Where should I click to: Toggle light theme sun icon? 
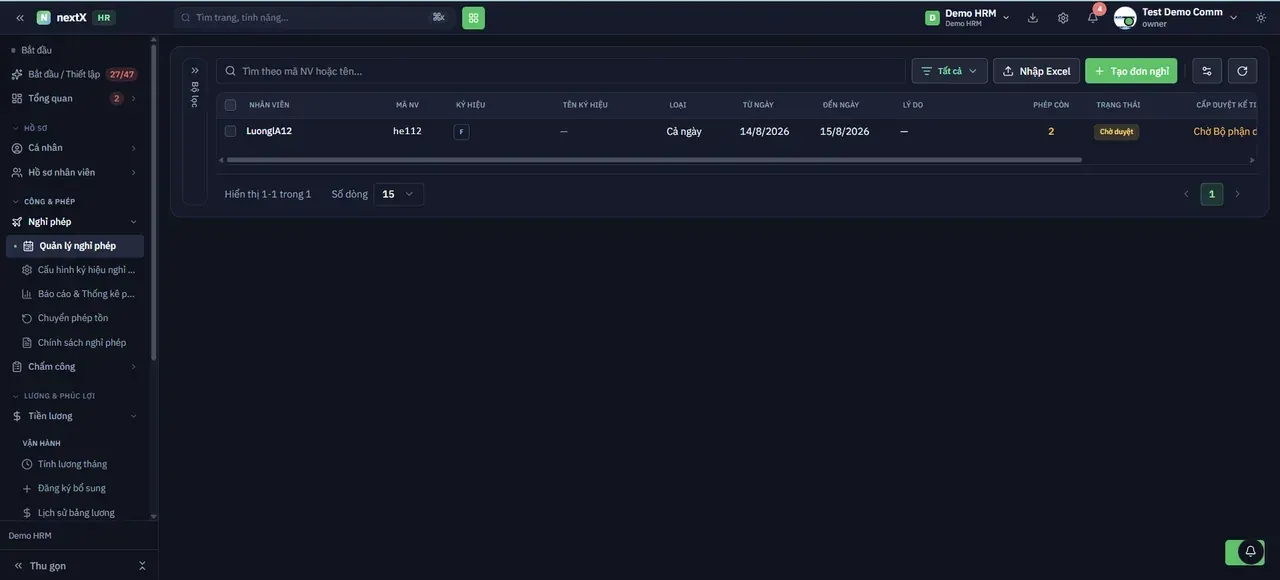(x=1261, y=18)
